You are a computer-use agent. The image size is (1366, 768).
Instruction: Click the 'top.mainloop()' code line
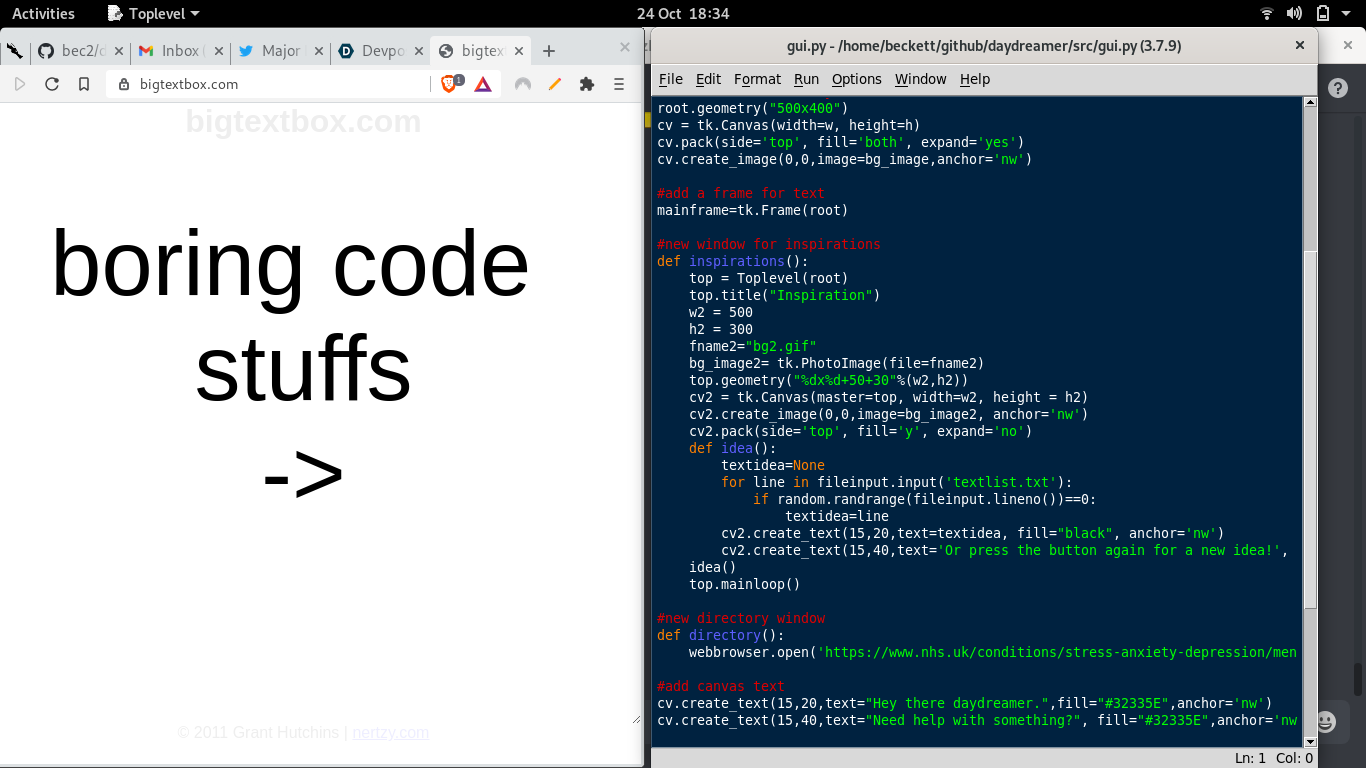click(x=745, y=584)
